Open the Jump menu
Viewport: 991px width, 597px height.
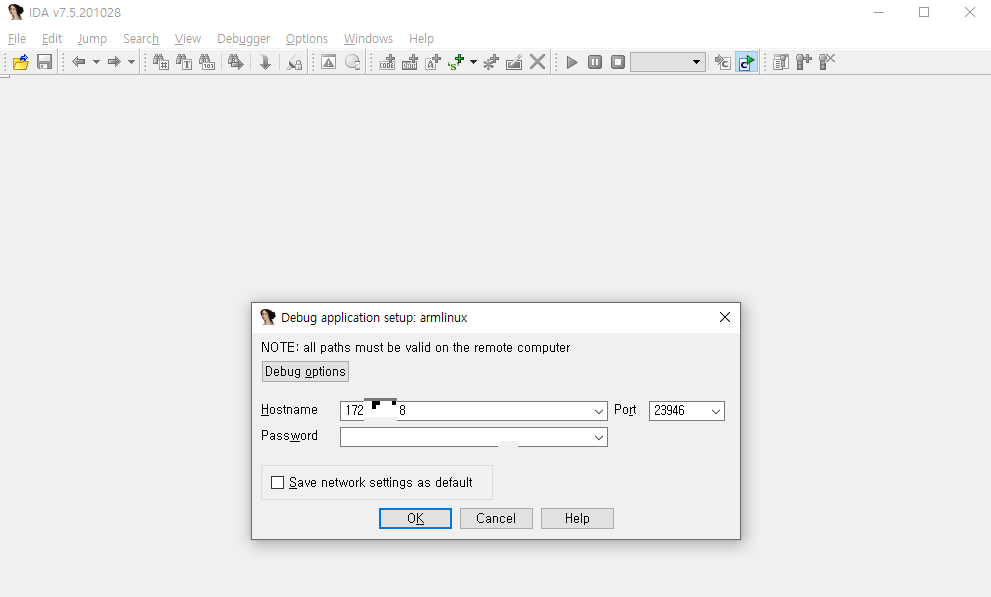[92, 39]
